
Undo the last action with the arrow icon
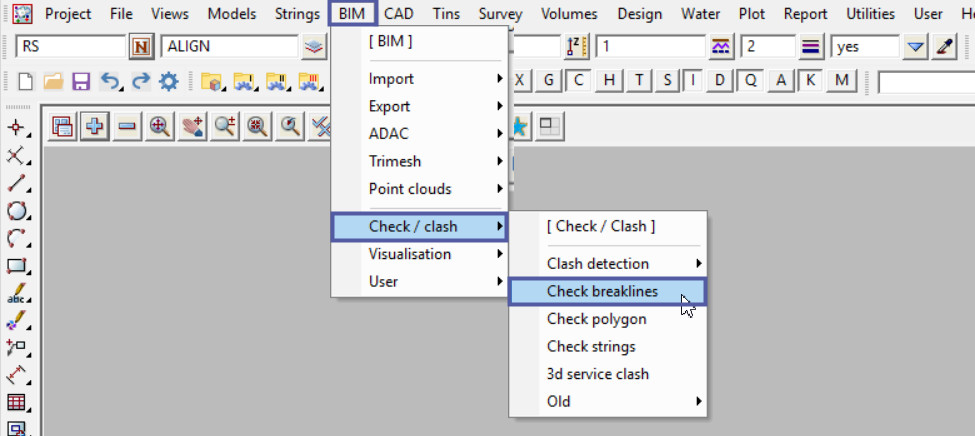[111, 81]
